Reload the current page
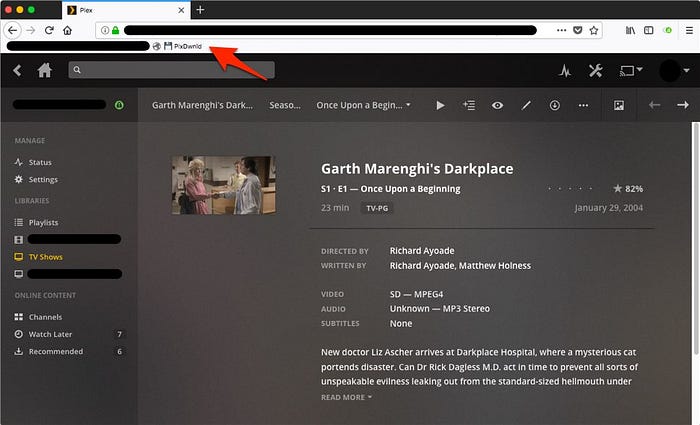The image size is (700, 425). [x=49, y=30]
